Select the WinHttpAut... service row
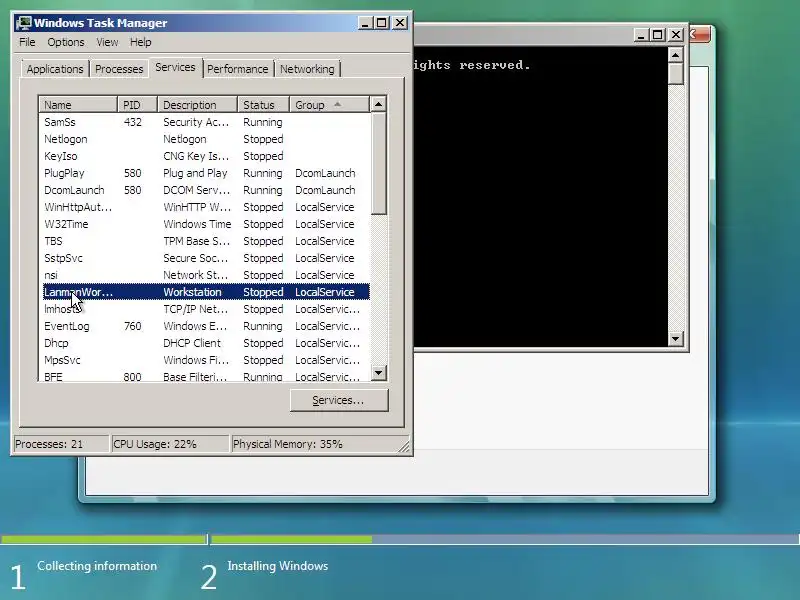Image resolution: width=800 pixels, height=600 pixels. 206,207
